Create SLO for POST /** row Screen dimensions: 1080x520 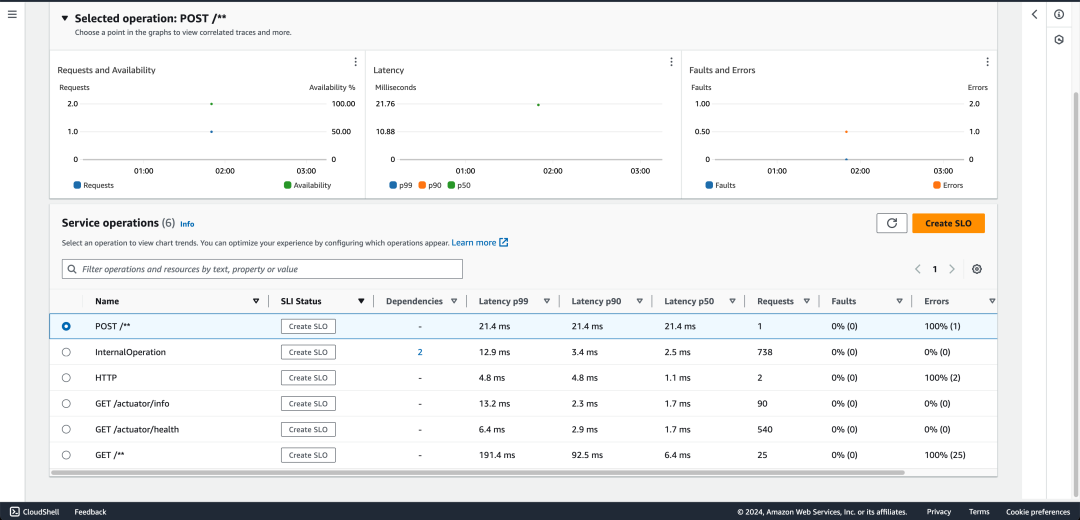point(308,326)
